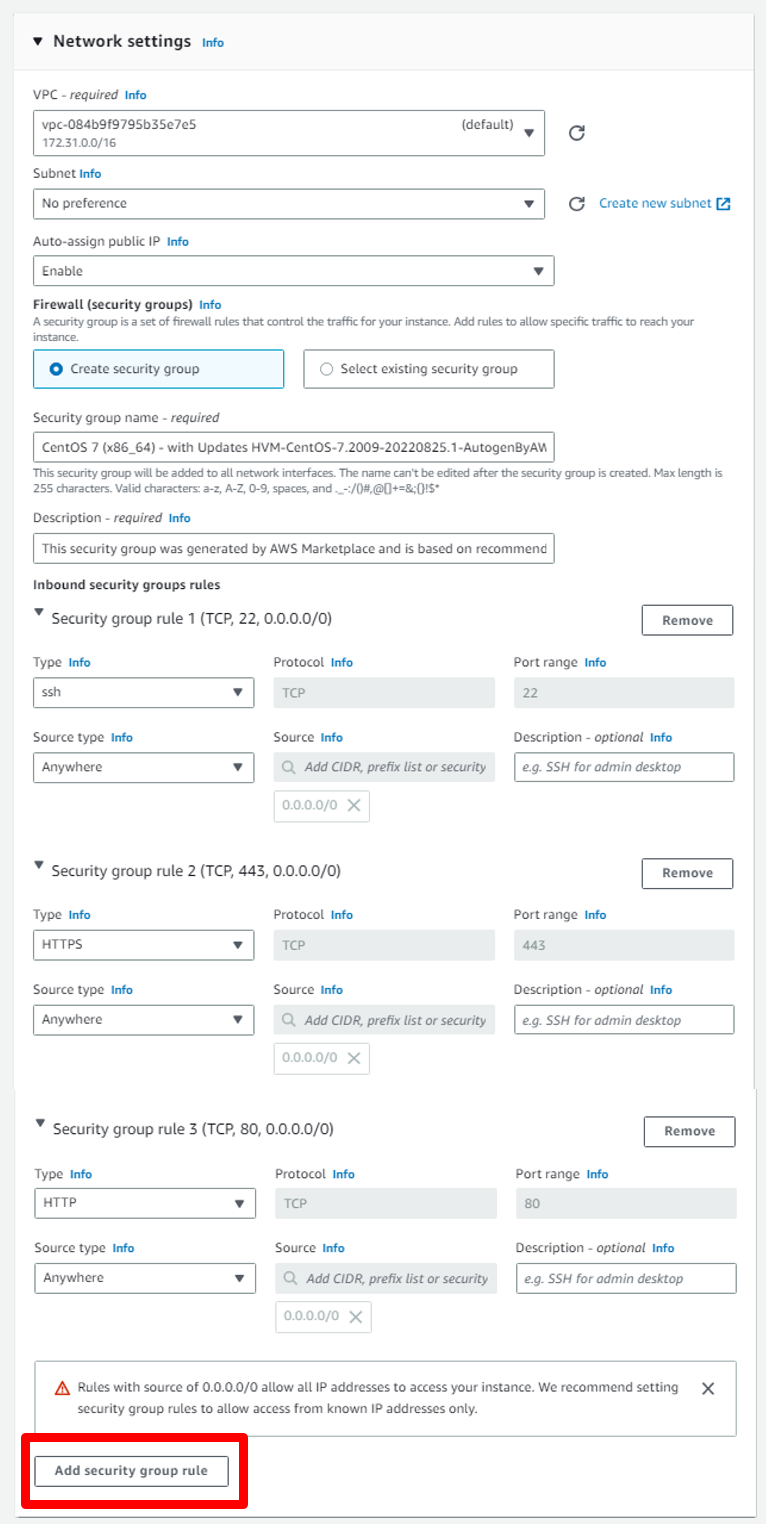Open Create new subnet external link
Viewport: 766px width, 1524px height.
point(664,203)
